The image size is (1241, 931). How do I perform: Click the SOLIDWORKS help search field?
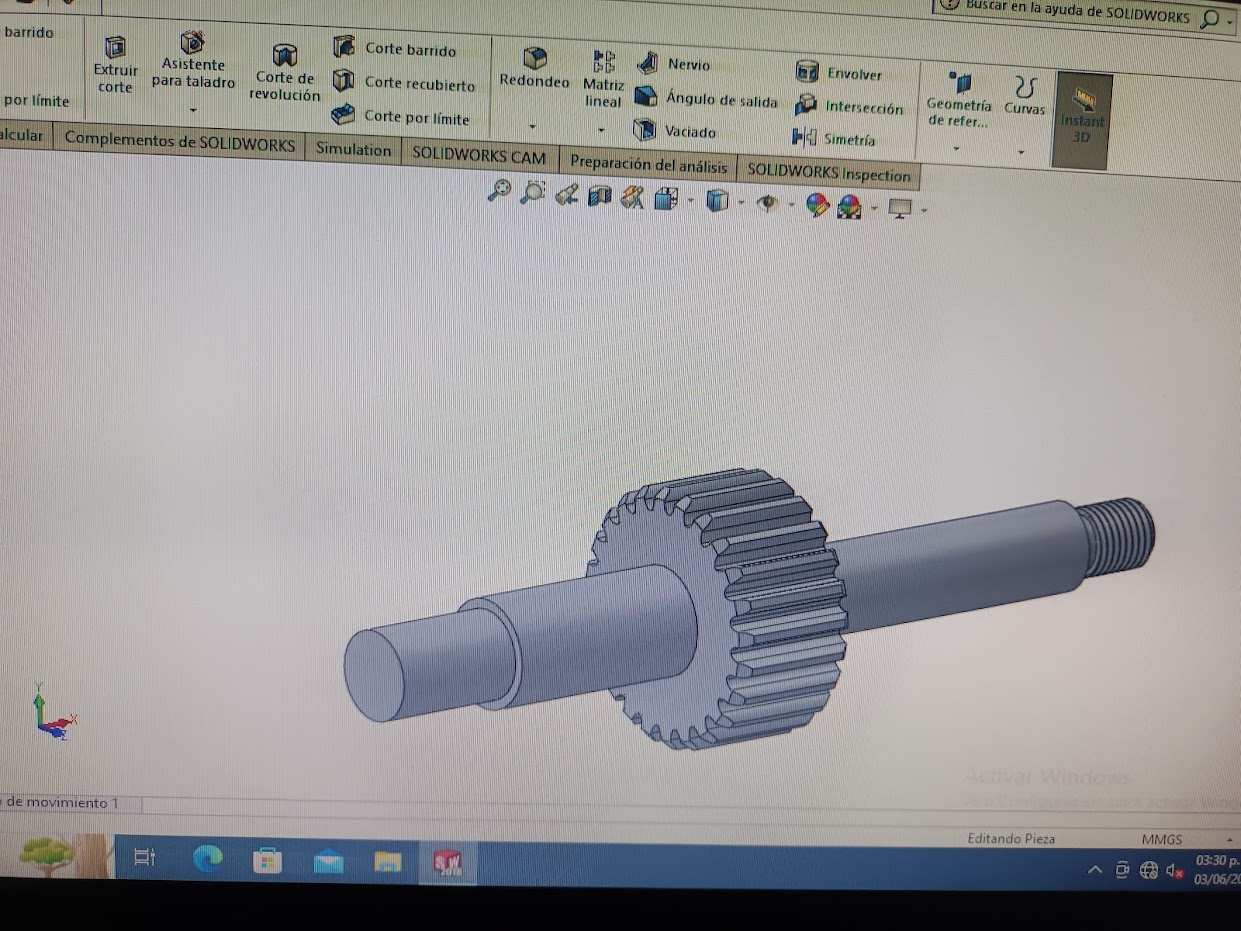(1075, 15)
